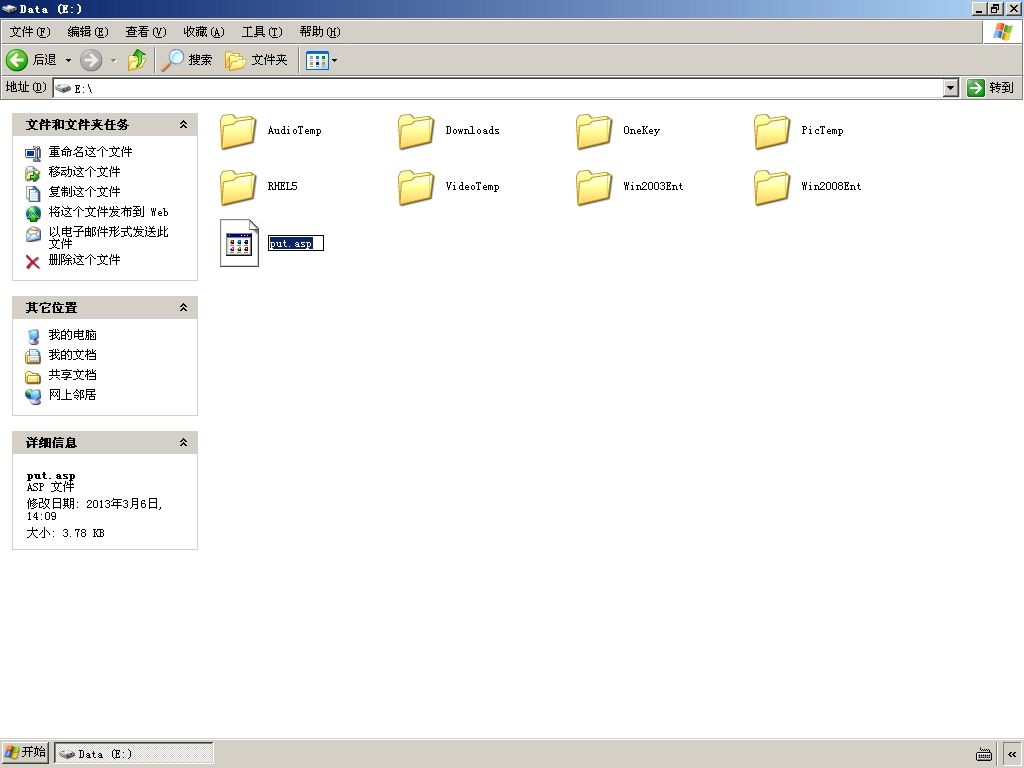Click the email envelope task icon

tap(33, 234)
